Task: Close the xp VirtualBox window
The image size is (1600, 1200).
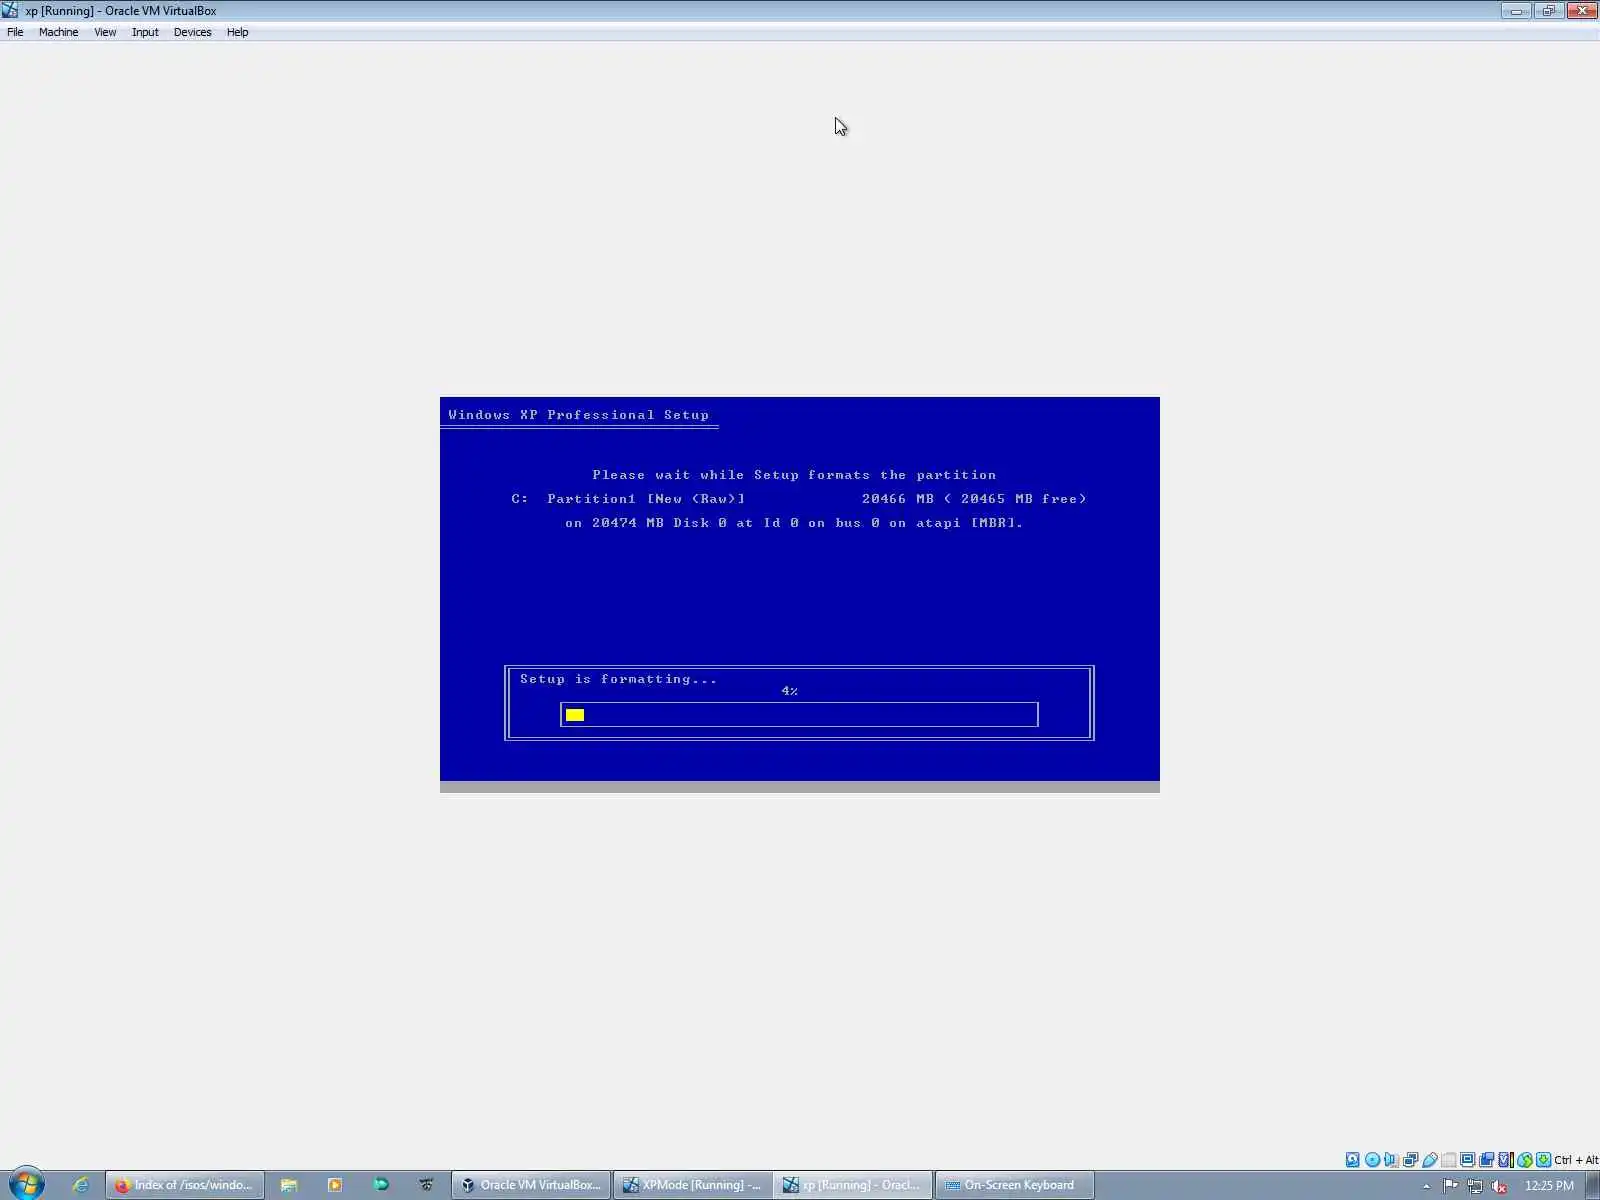Action: click(x=1582, y=11)
